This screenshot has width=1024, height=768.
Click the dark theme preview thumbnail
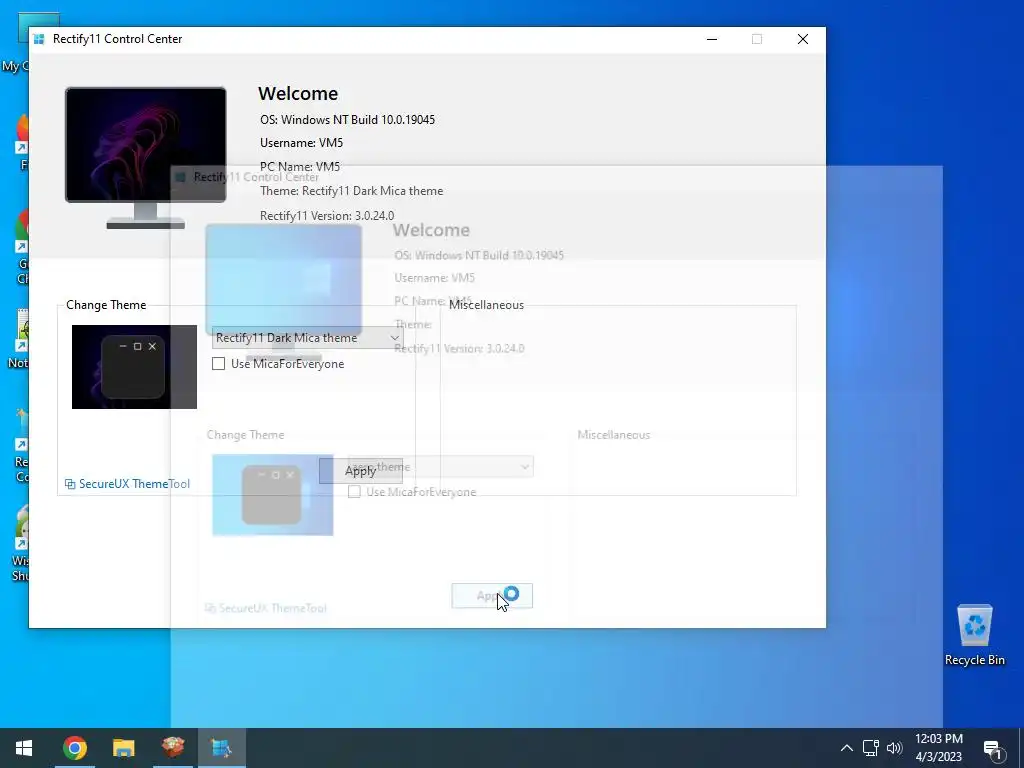click(134, 367)
